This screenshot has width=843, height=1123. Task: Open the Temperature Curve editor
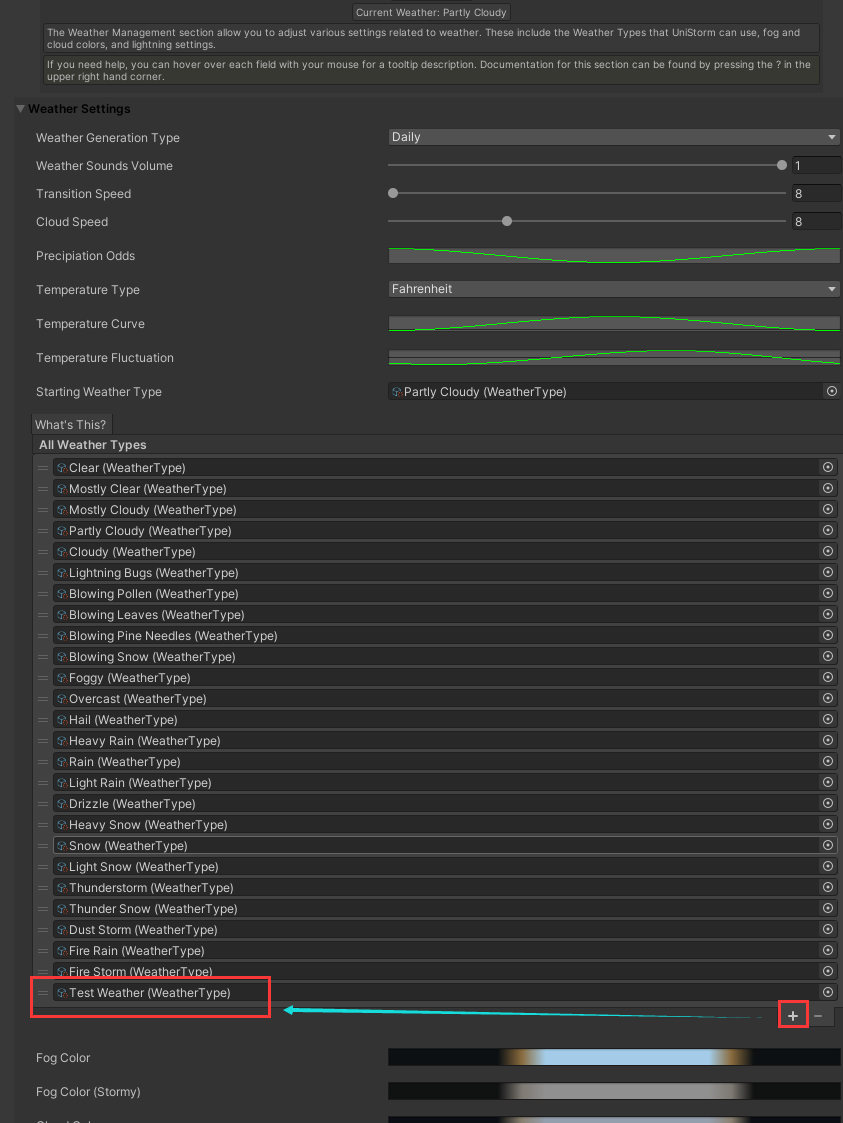pos(613,323)
